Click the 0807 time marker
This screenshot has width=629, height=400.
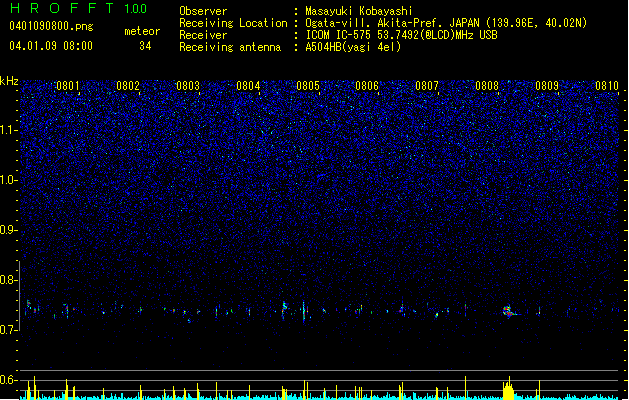click(427, 86)
